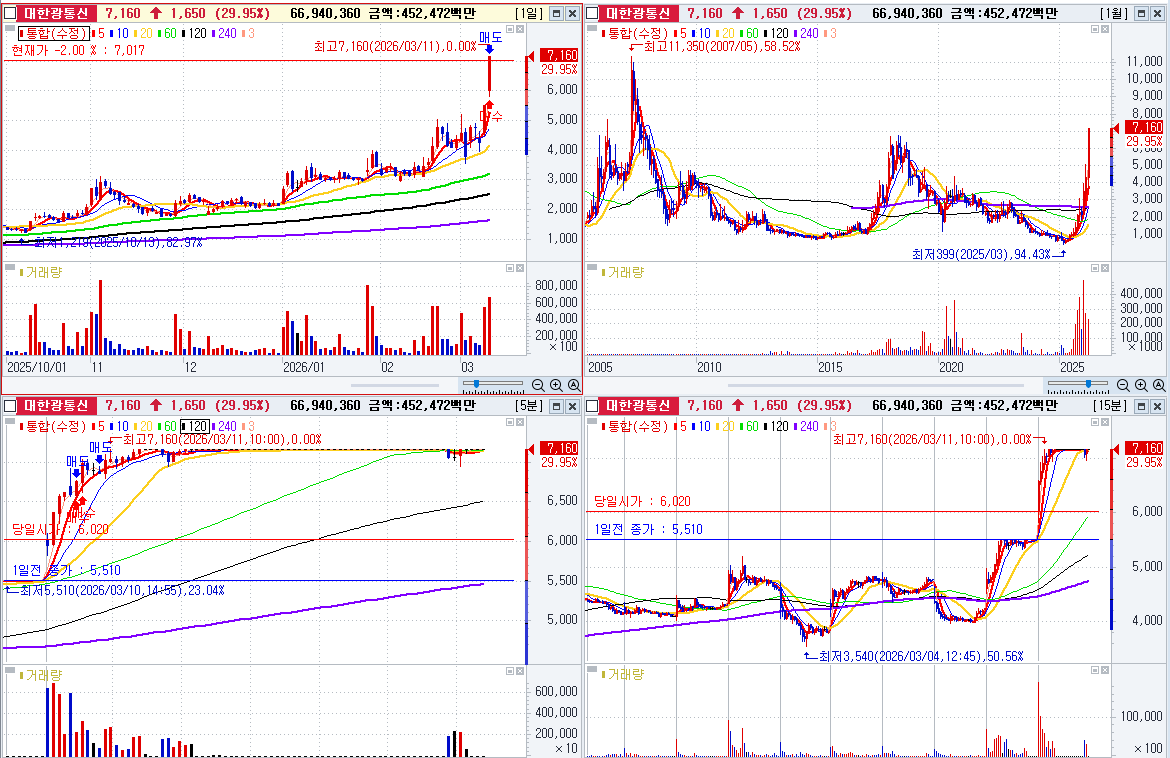This screenshot has height=758, width=1170.
Task: Tick the checkbox beside 대한광통신 in the monthly panel
Action: click(x=592, y=13)
